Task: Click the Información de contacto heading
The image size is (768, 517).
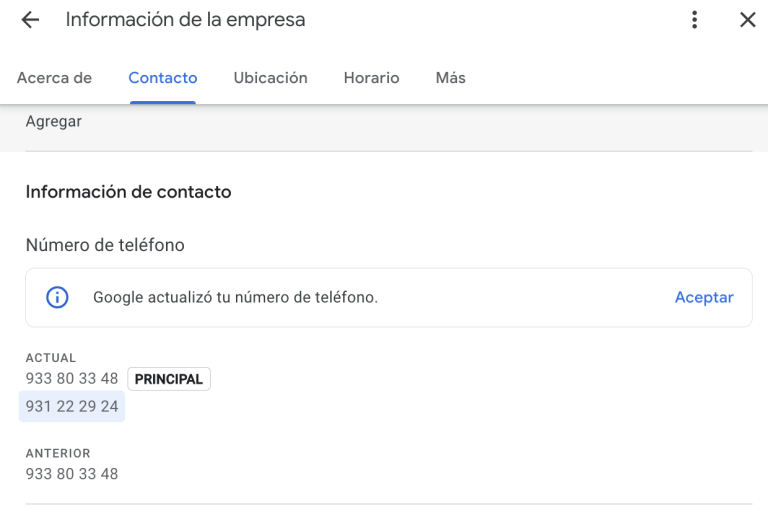Action: click(128, 191)
